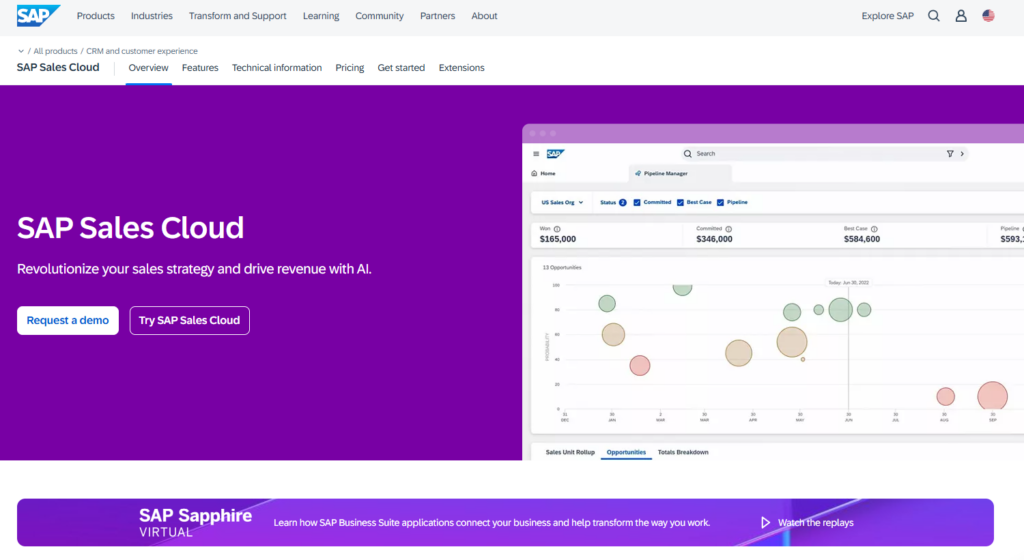Click the SAP logo in the header
1024x560 pixels.
(x=38, y=16)
